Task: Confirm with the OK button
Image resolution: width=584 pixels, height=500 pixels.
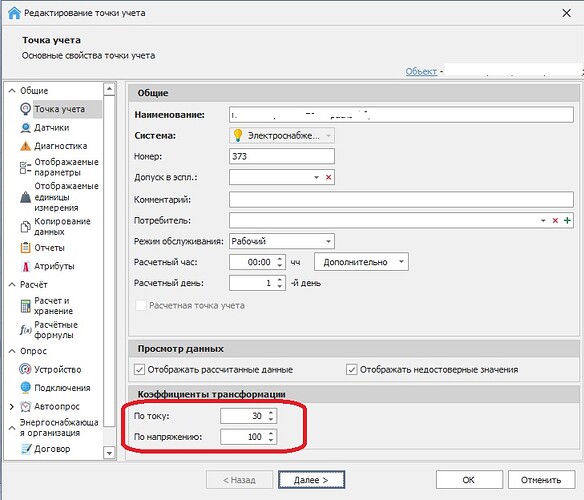Action: [469, 480]
